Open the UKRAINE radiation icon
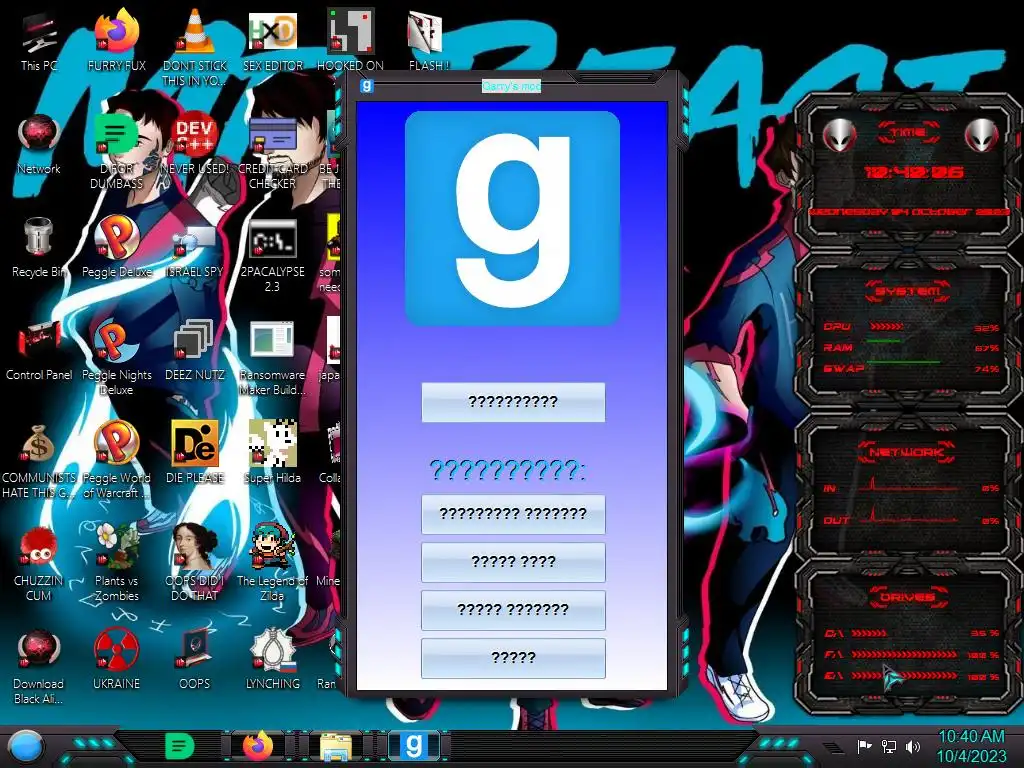Viewport: 1024px width, 768px height. point(116,660)
